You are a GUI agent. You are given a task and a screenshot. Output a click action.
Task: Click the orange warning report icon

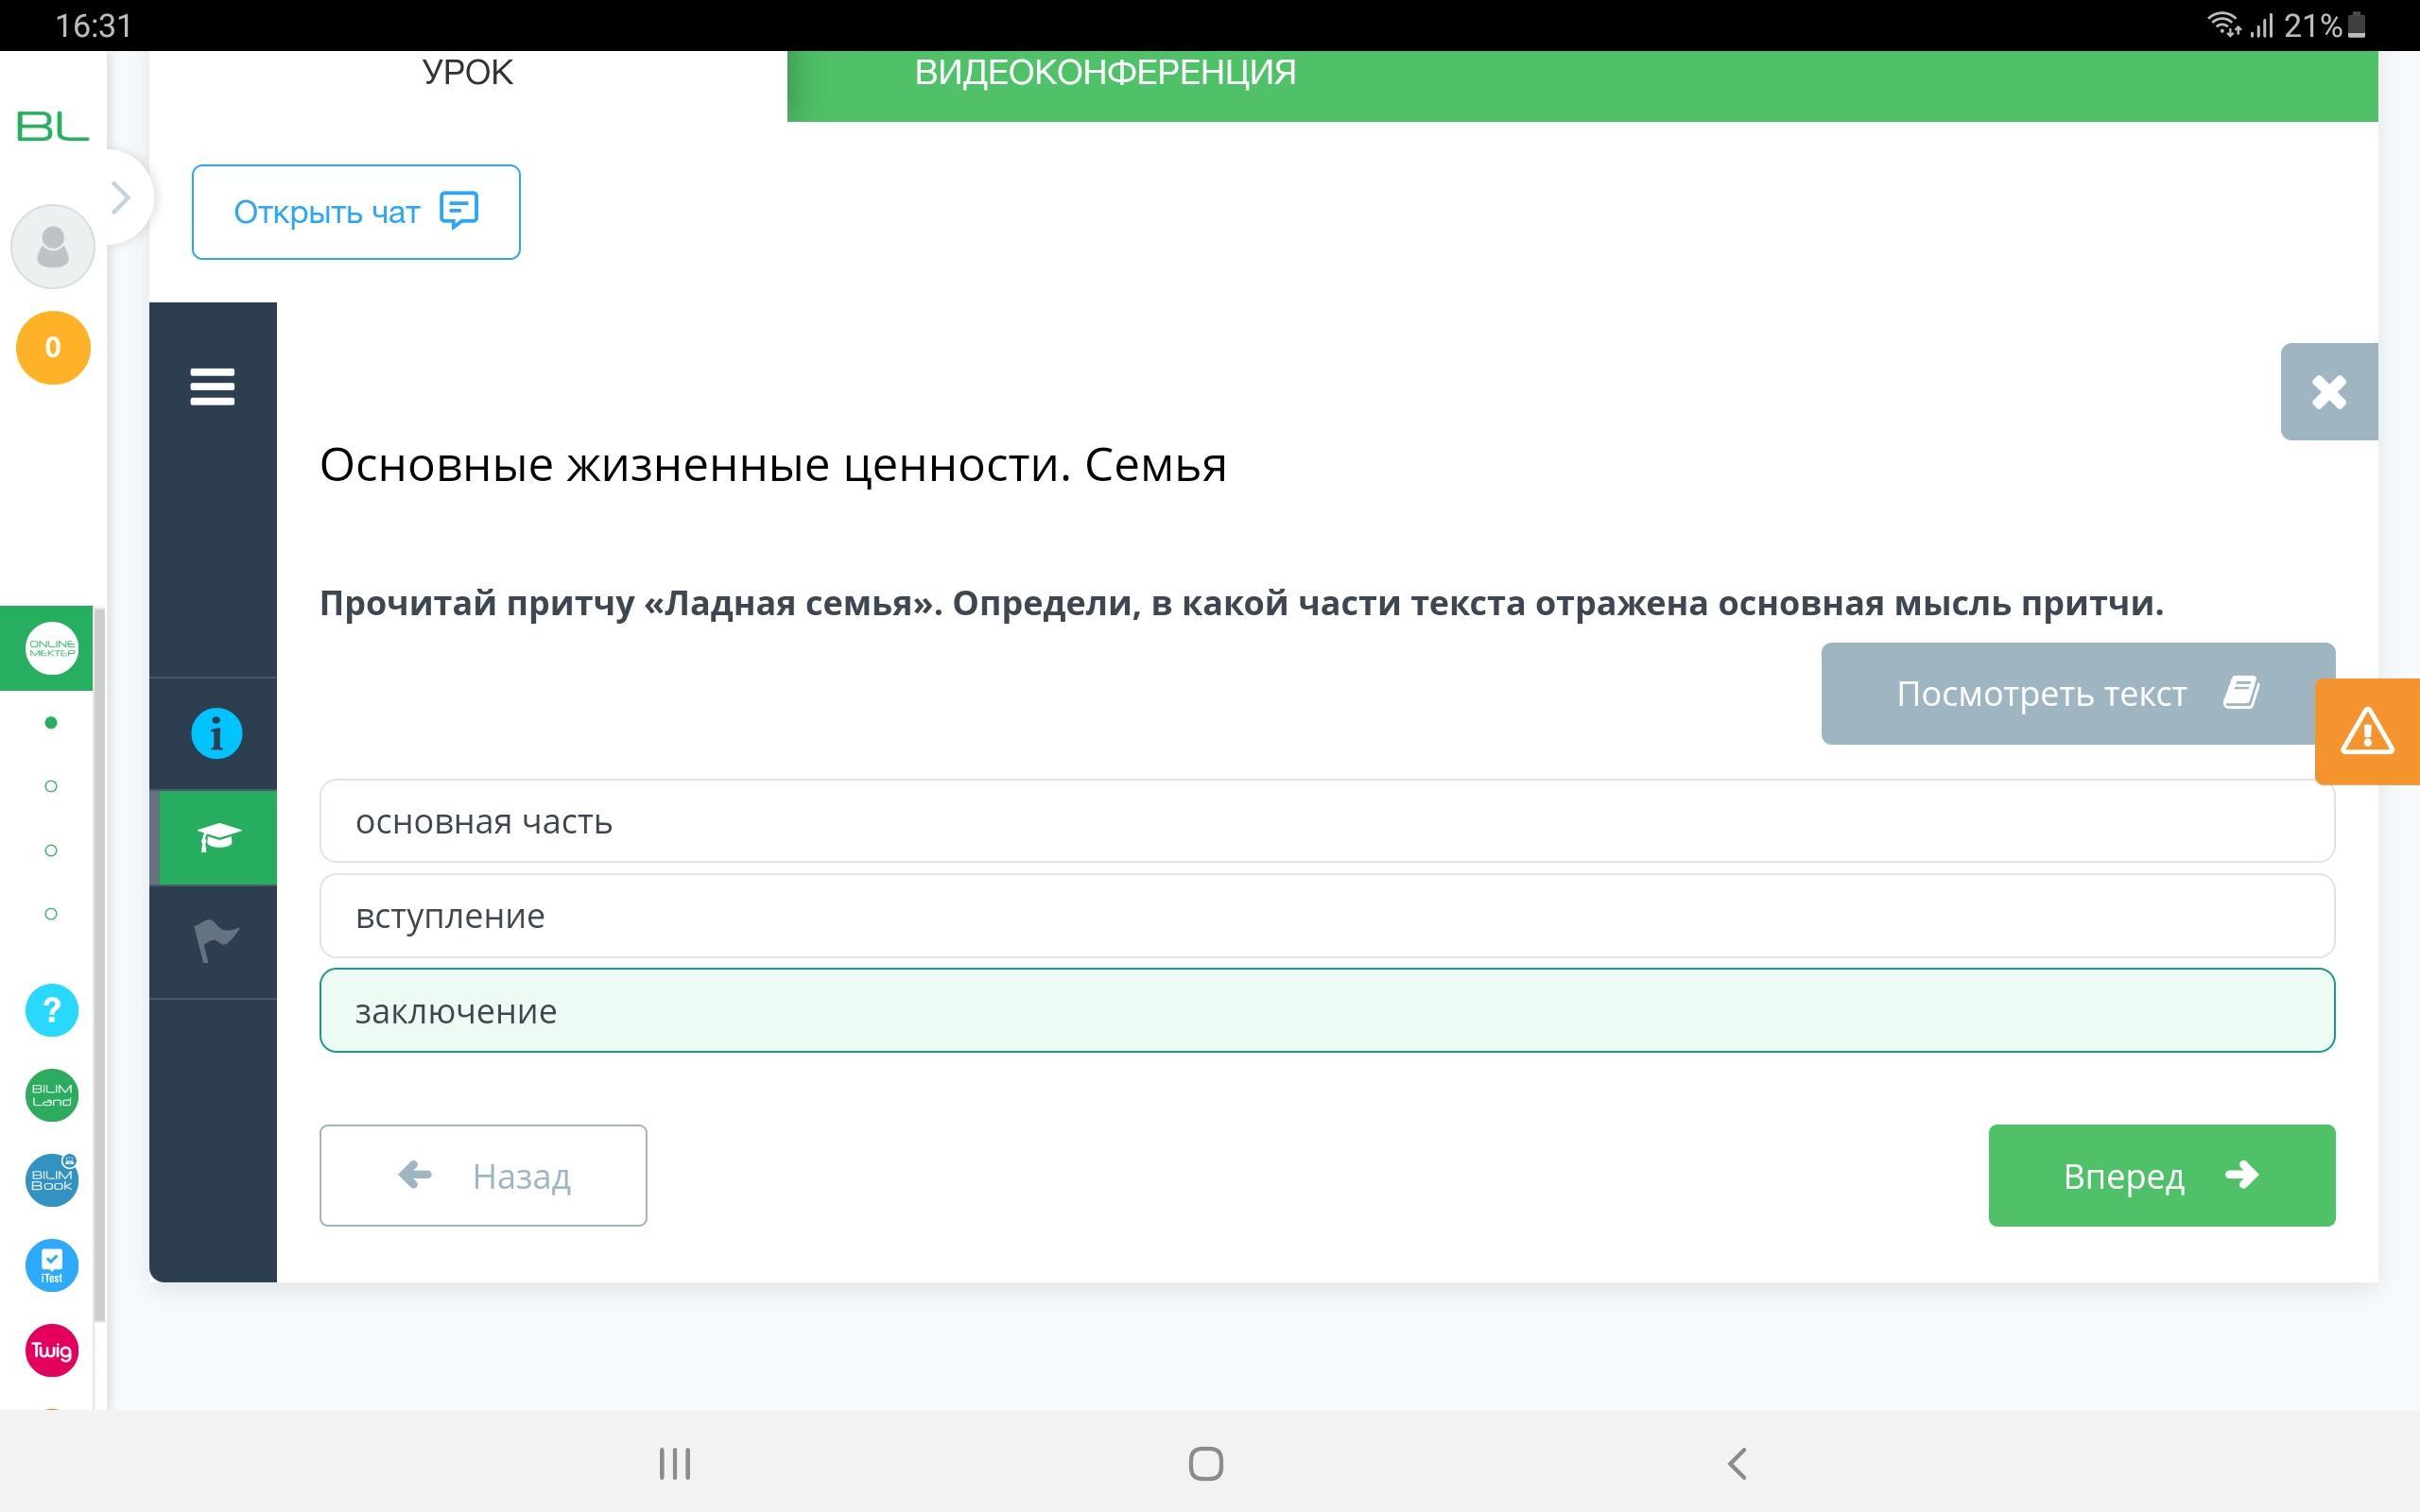[x=2366, y=731]
